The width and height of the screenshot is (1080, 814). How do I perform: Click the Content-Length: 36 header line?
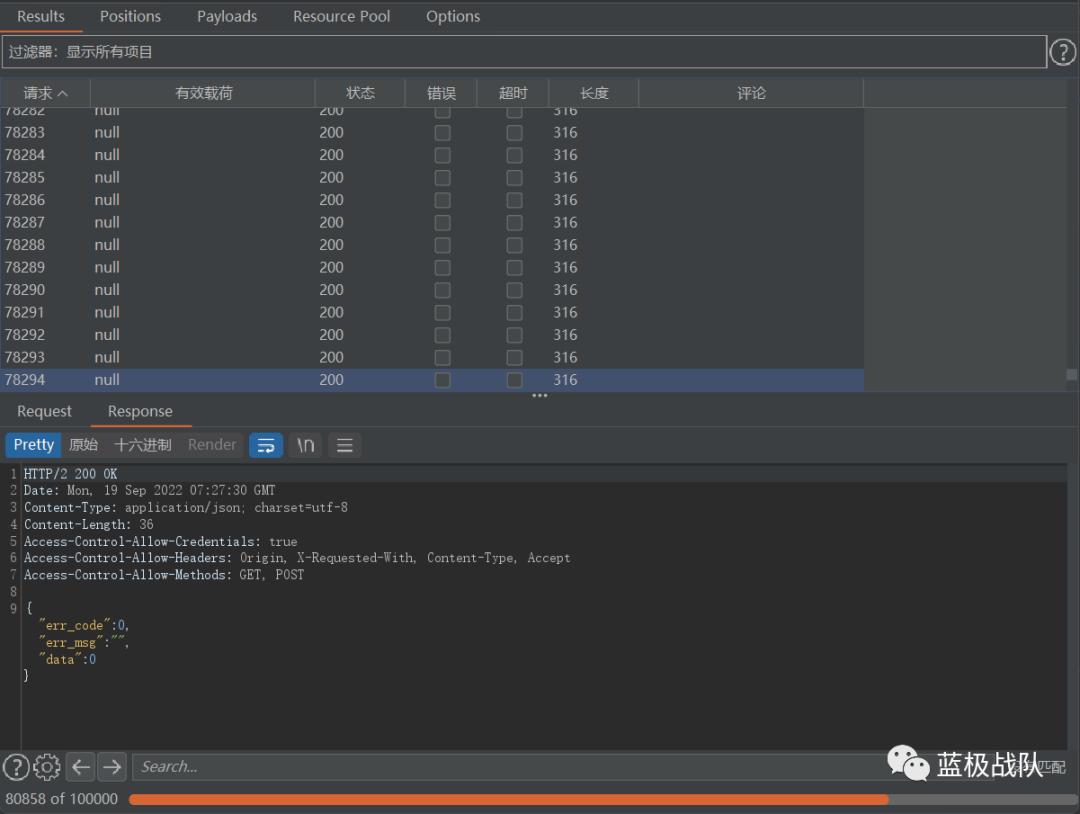pyautogui.click(x=89, y=525)
